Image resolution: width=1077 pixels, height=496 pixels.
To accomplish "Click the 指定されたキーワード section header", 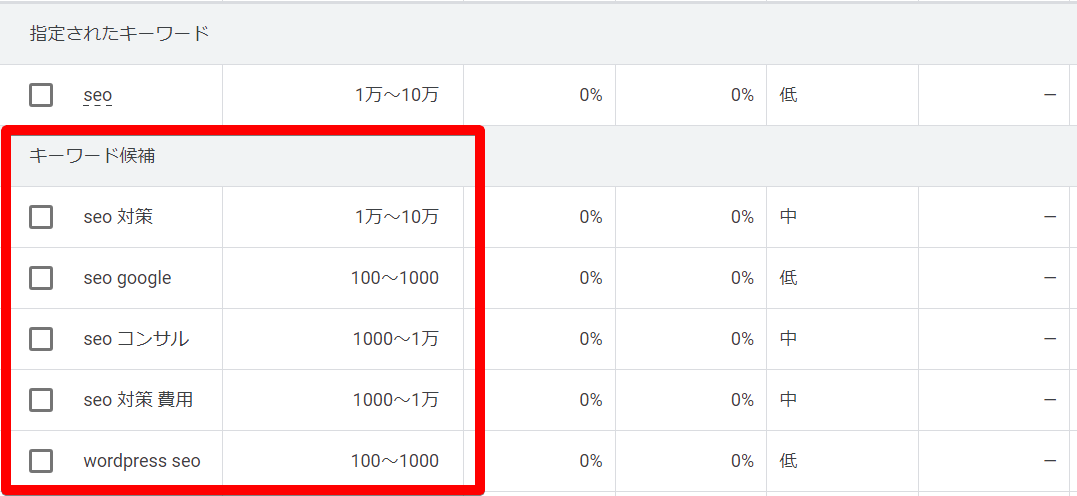I will [120, 34].
